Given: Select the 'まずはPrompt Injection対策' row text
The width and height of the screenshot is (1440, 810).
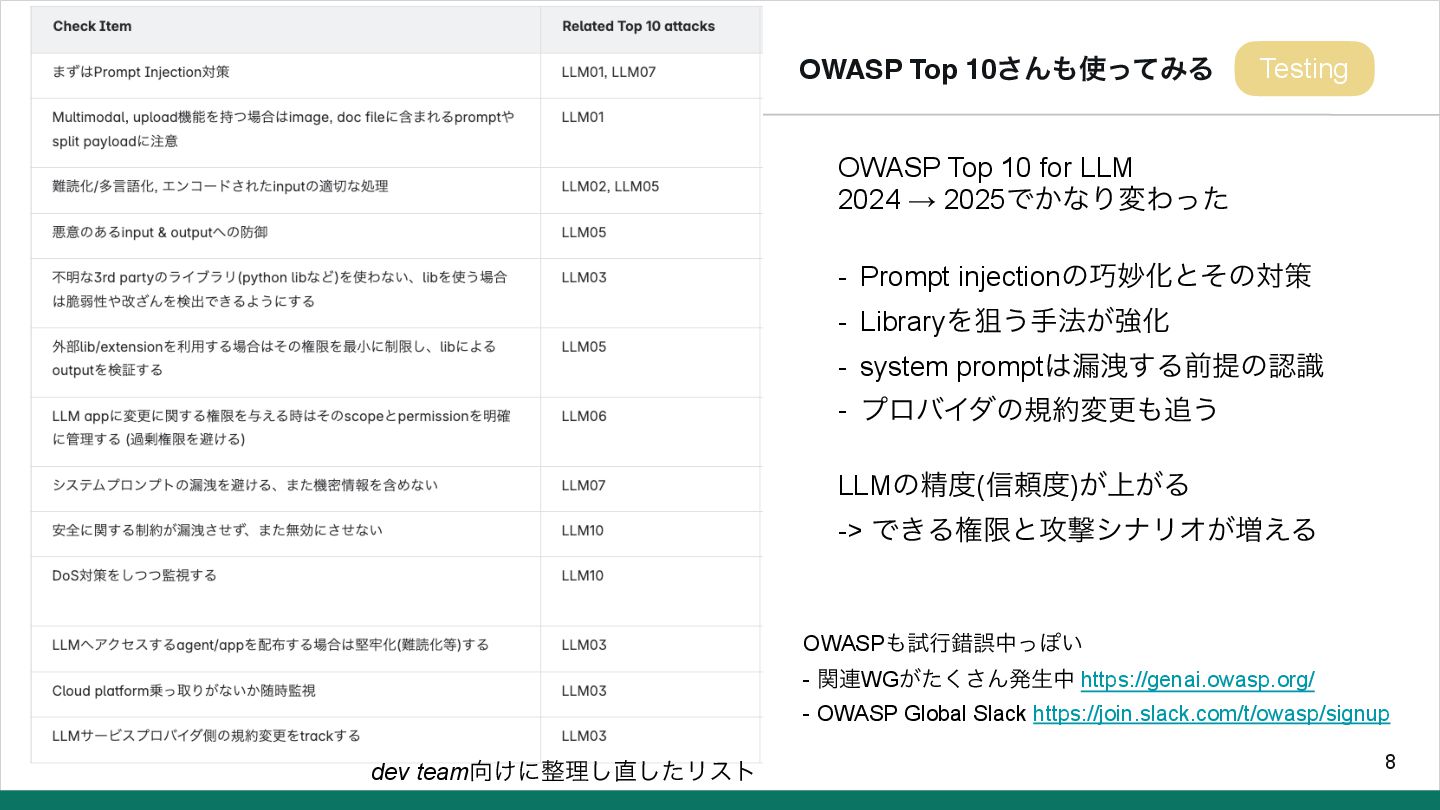Looking at the screenshot, I should pyautogui.click(x=141, y=72).
